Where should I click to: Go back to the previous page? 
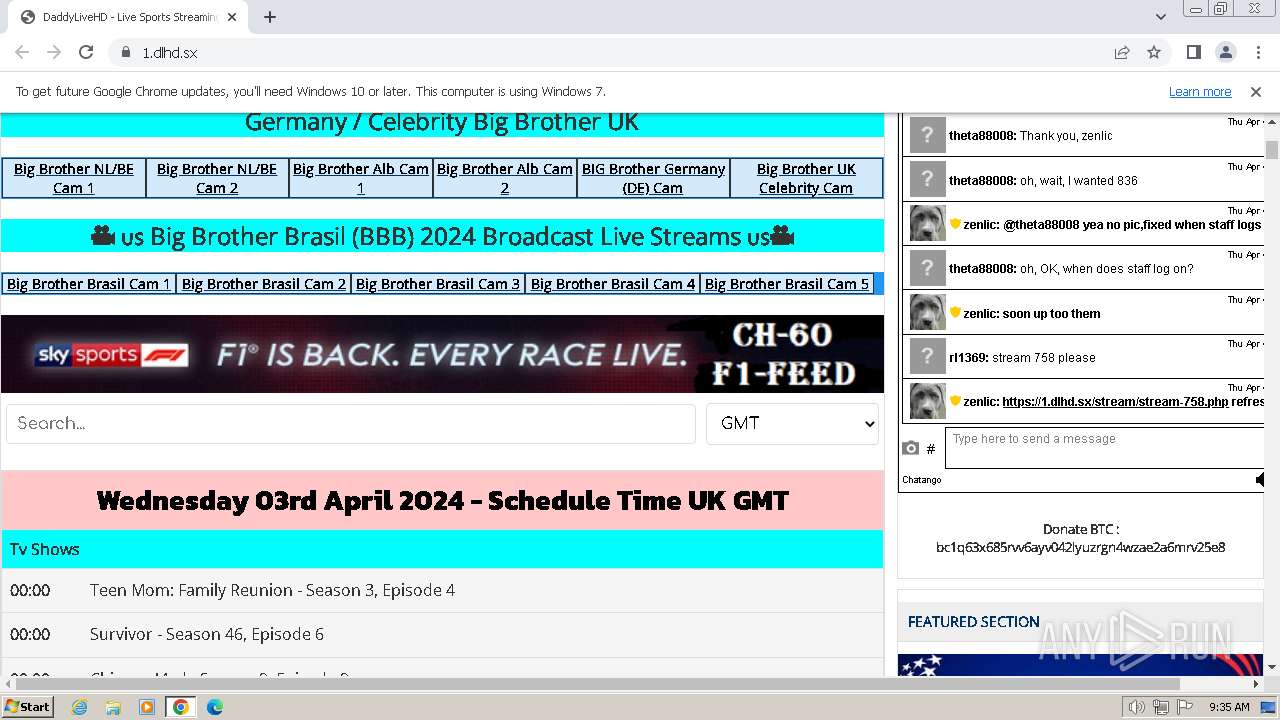[22, 52]
